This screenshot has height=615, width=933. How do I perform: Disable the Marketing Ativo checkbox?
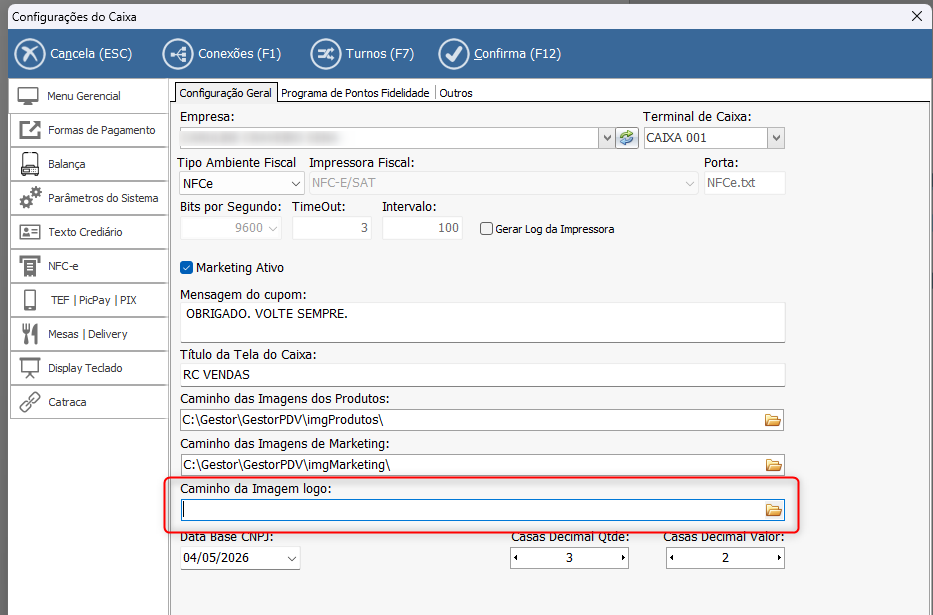click(187, 268)
